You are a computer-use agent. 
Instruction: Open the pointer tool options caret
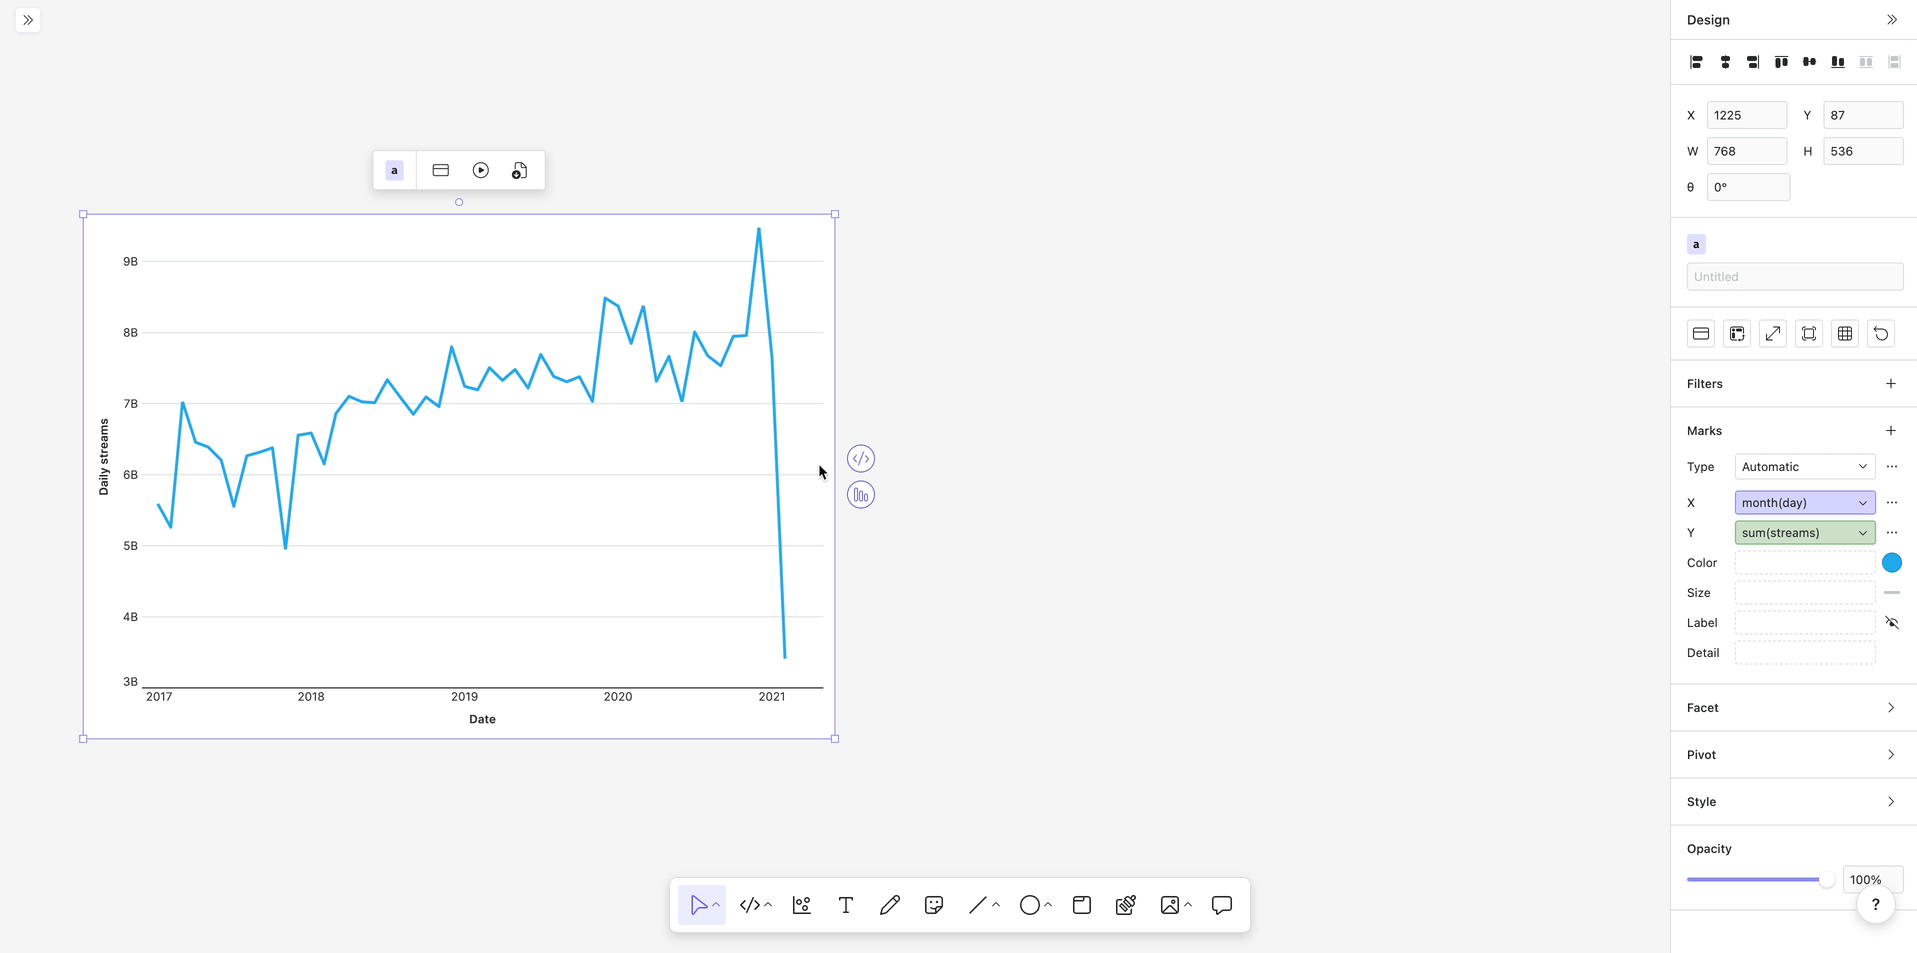point(716,906)
